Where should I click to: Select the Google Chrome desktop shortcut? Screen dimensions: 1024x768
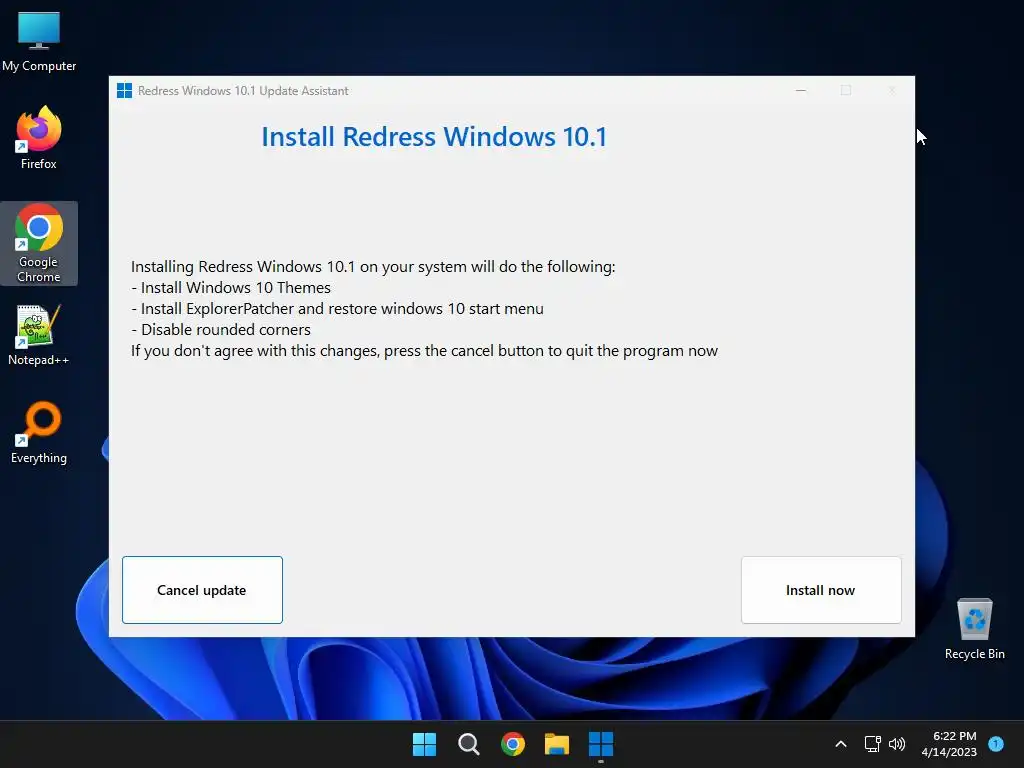(39, 243)
